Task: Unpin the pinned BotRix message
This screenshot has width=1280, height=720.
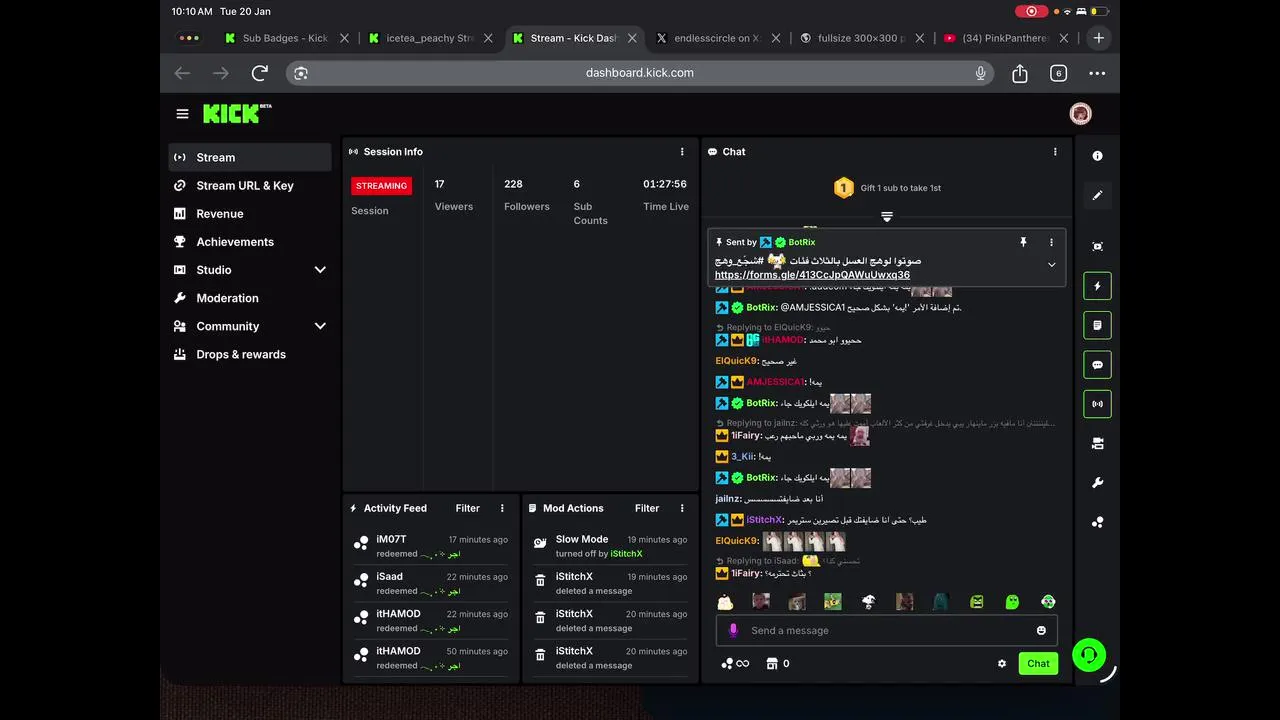Action: (x=1023, y=242)
